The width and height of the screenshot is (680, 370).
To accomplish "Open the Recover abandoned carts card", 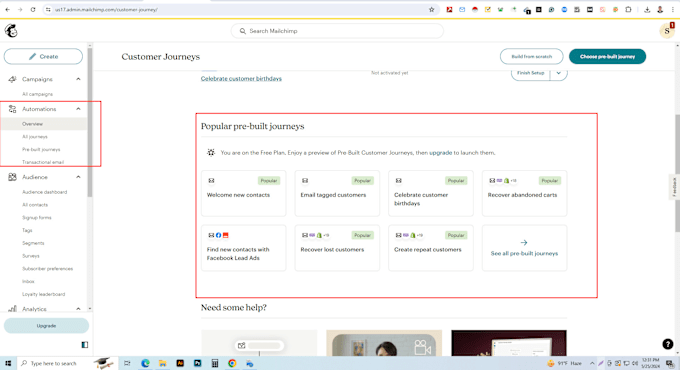I will (x=524, y=193).
